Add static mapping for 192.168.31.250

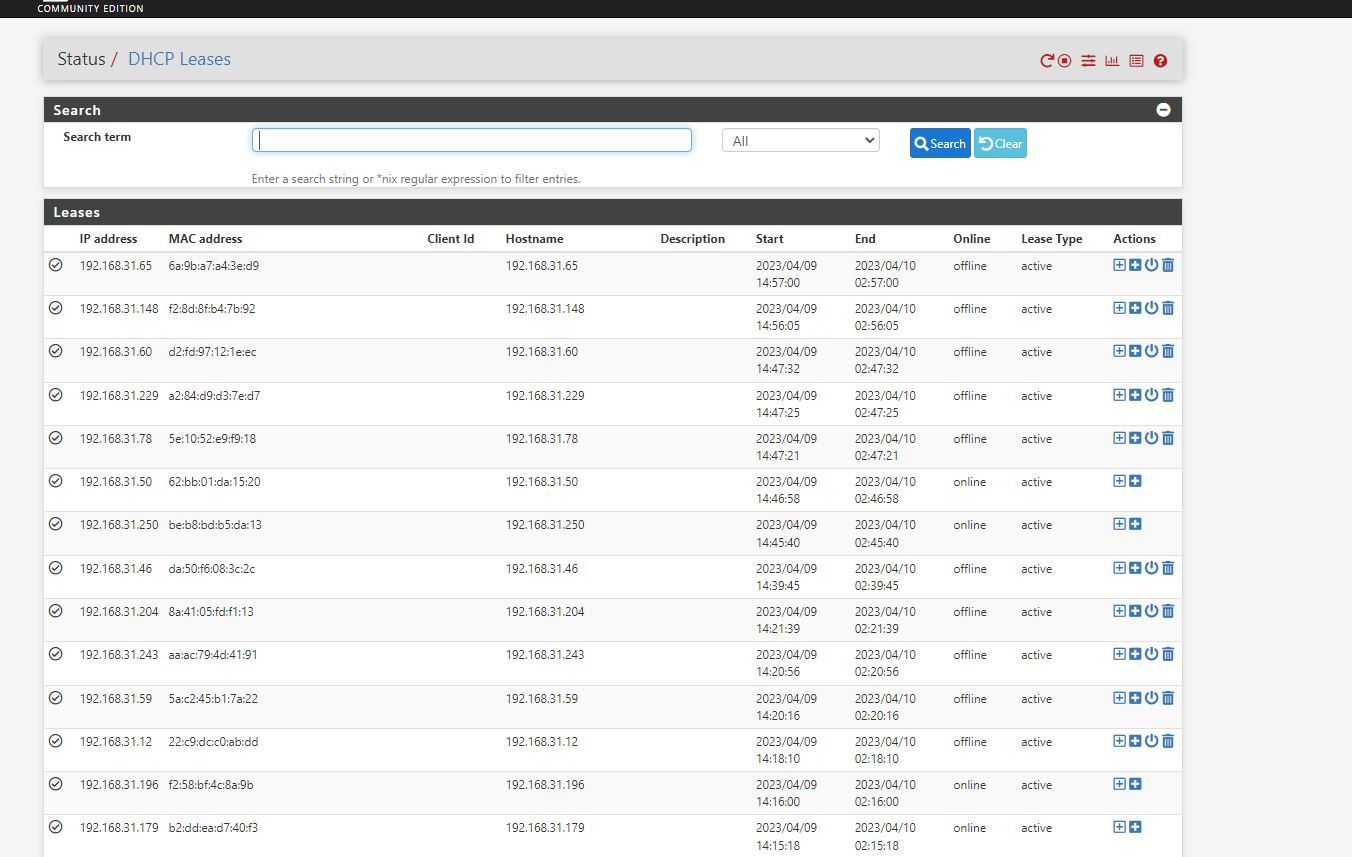pyautogui.click(x=1119, y=524)
